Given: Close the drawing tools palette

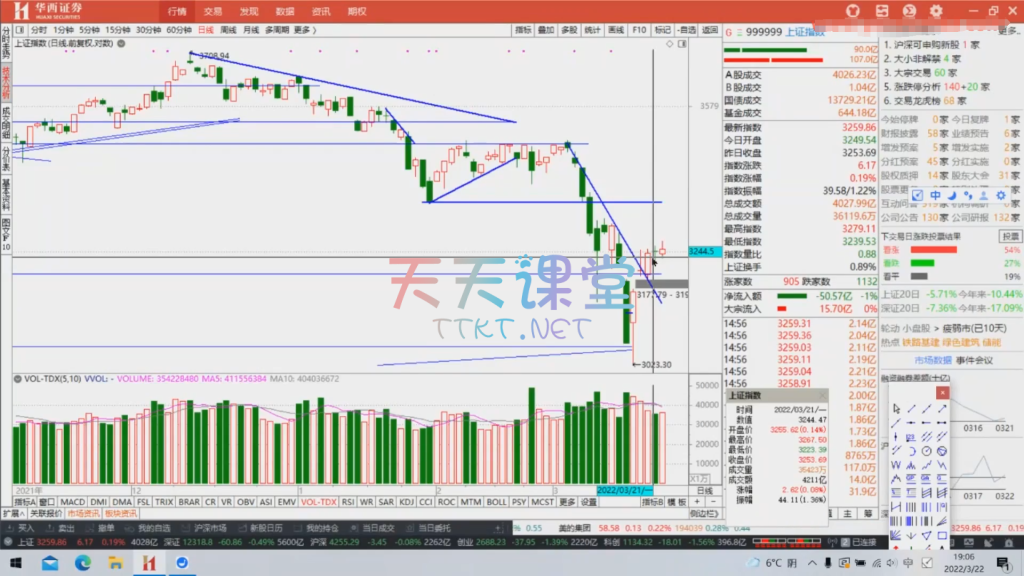Looking at the screenshot, I should coord(942,393).
